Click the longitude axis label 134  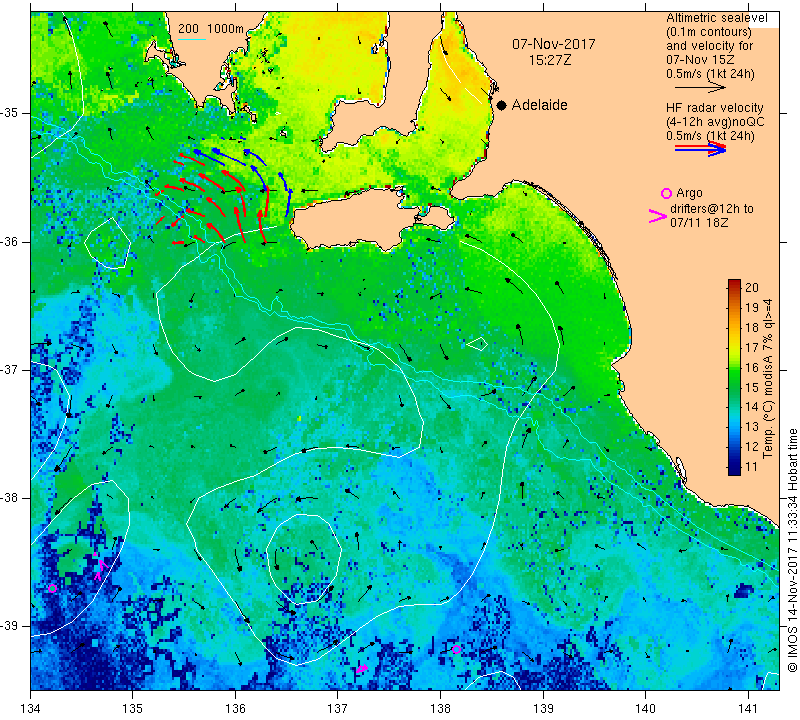coord(31,709)
